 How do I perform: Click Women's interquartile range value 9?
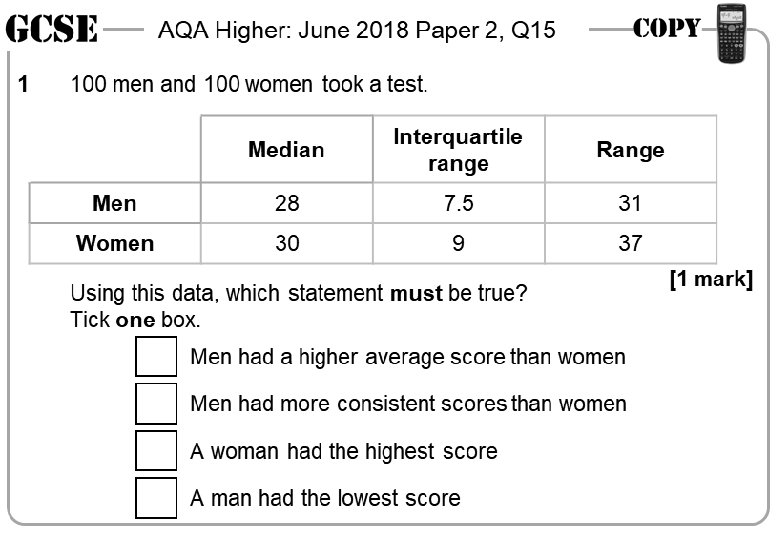coord(458,243)
